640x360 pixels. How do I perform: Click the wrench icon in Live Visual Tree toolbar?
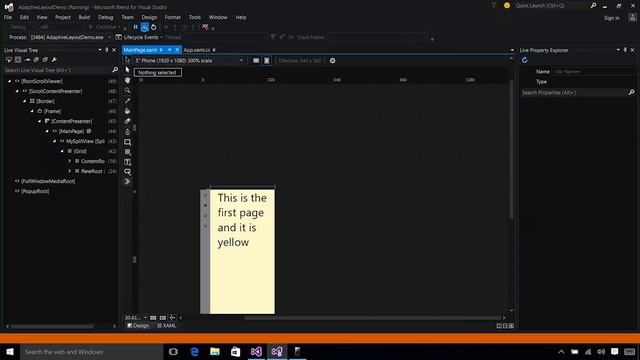coord(54,60)
